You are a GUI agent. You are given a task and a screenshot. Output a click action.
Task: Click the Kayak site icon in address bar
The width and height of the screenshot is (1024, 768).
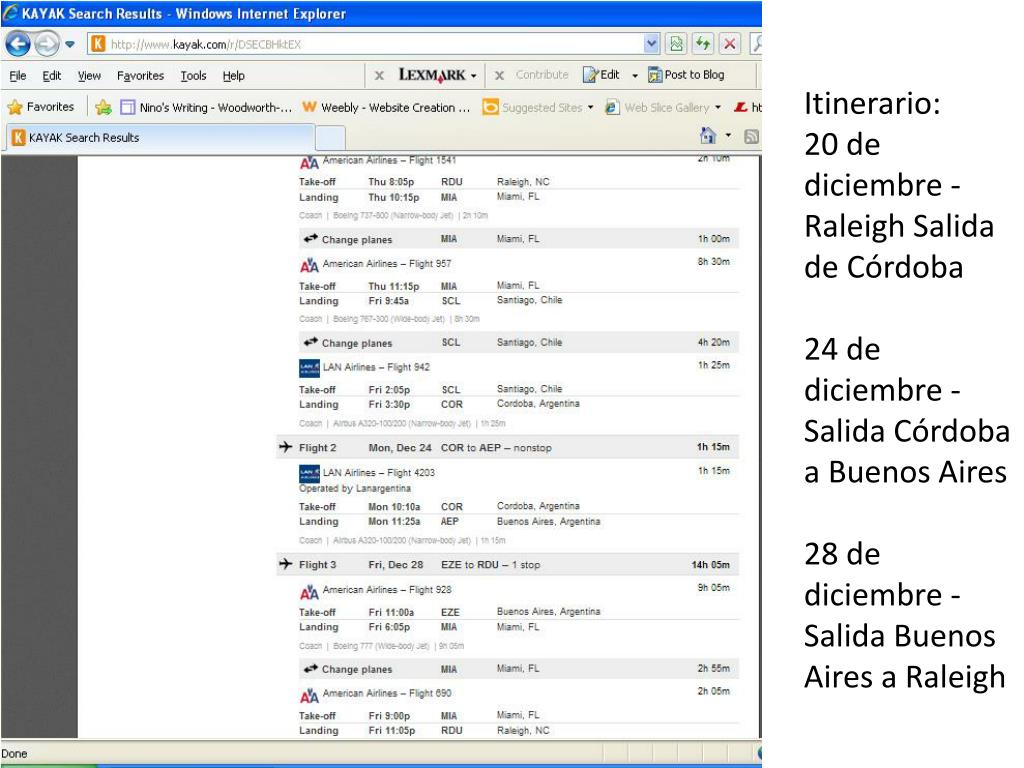[98, 44]
